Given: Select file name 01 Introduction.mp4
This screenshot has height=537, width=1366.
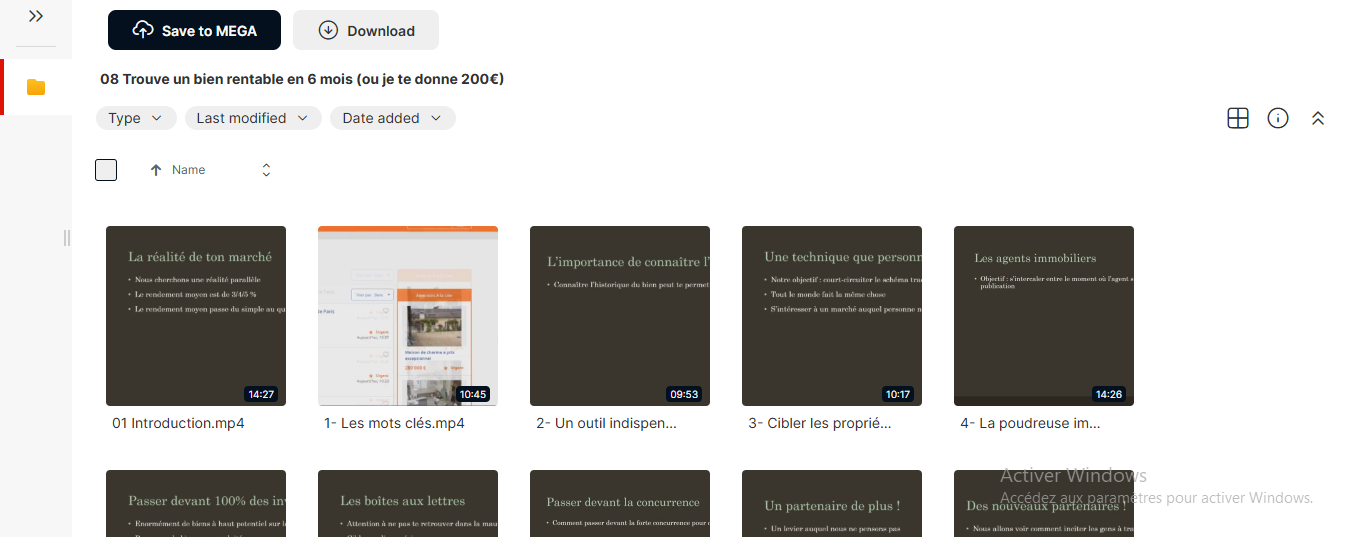Looking at the screenshot, I should [x=178, y=423].
